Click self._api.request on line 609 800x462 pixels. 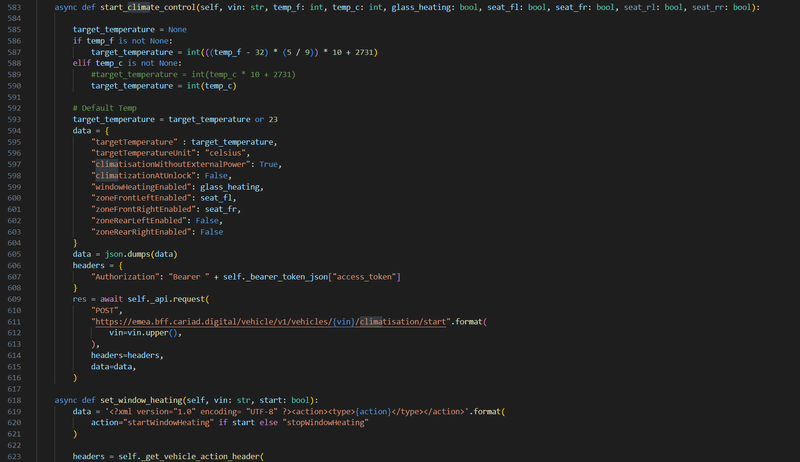166,299
